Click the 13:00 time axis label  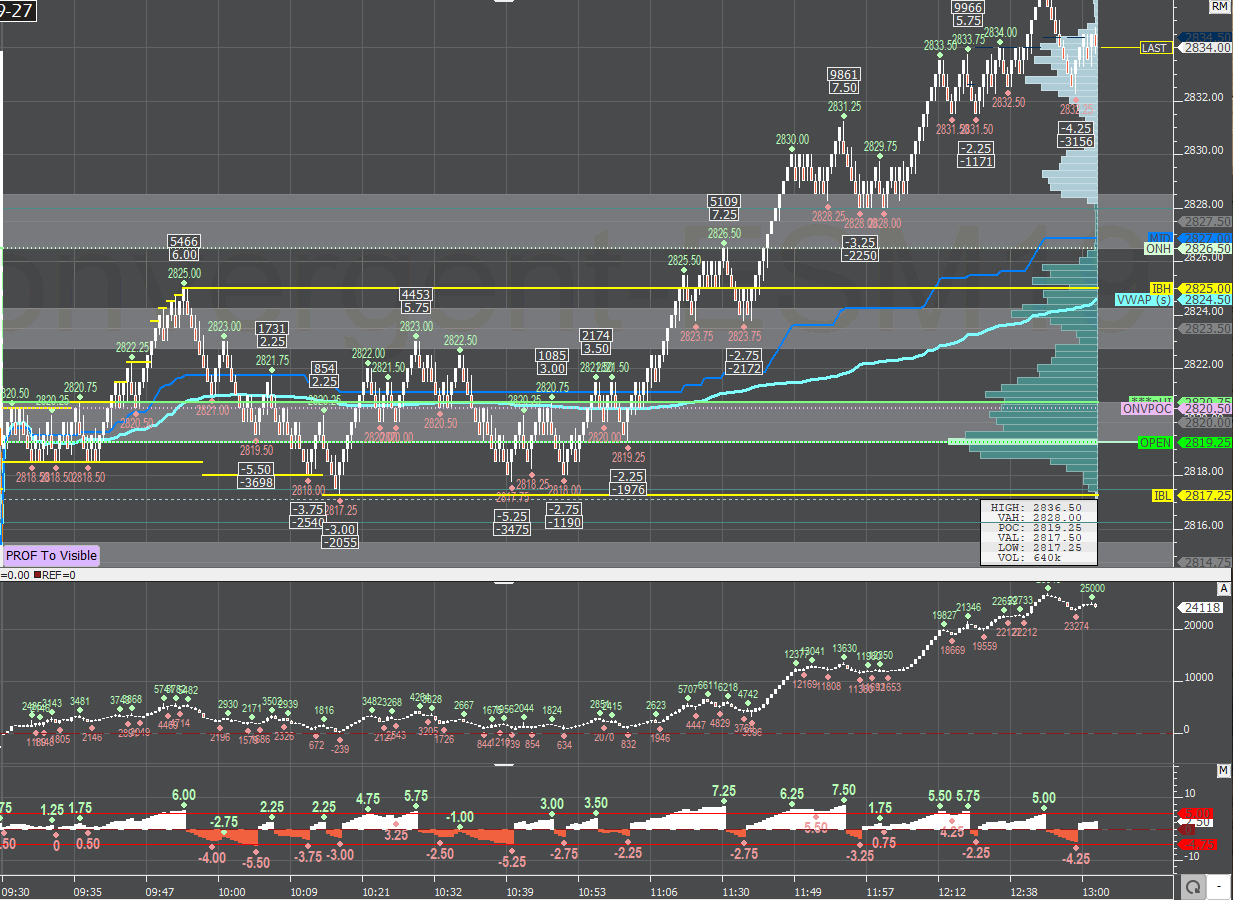pyautogui.click(x=1096, y=891)
